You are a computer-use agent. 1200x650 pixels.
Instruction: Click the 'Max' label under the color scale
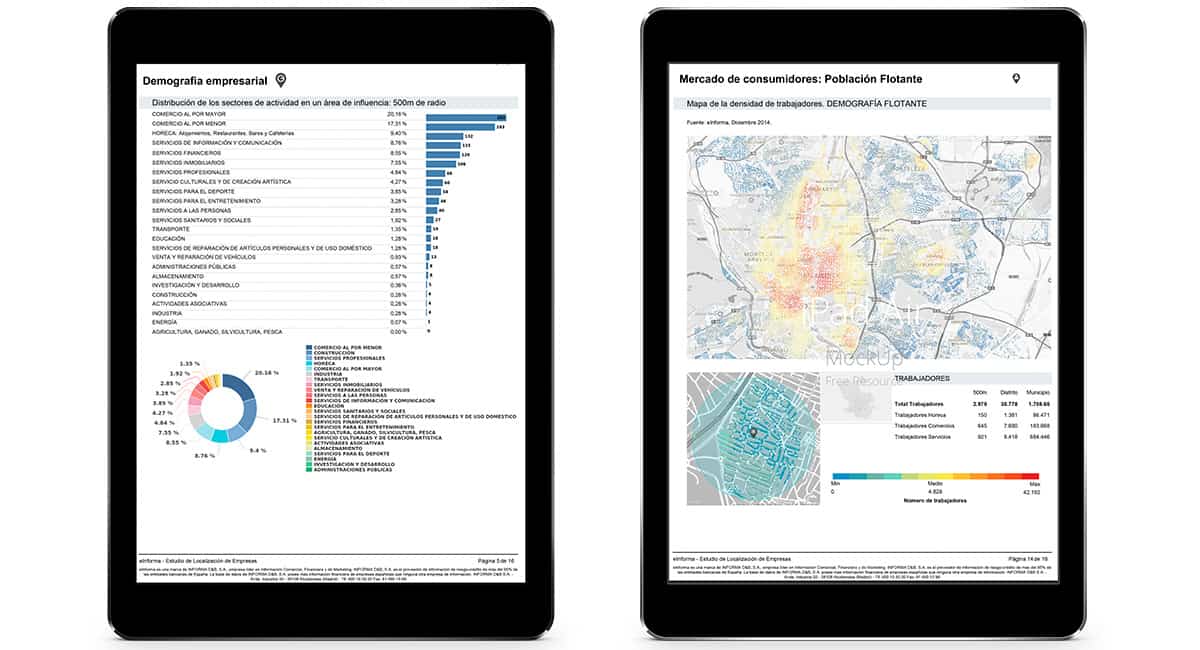point(1033,485)
